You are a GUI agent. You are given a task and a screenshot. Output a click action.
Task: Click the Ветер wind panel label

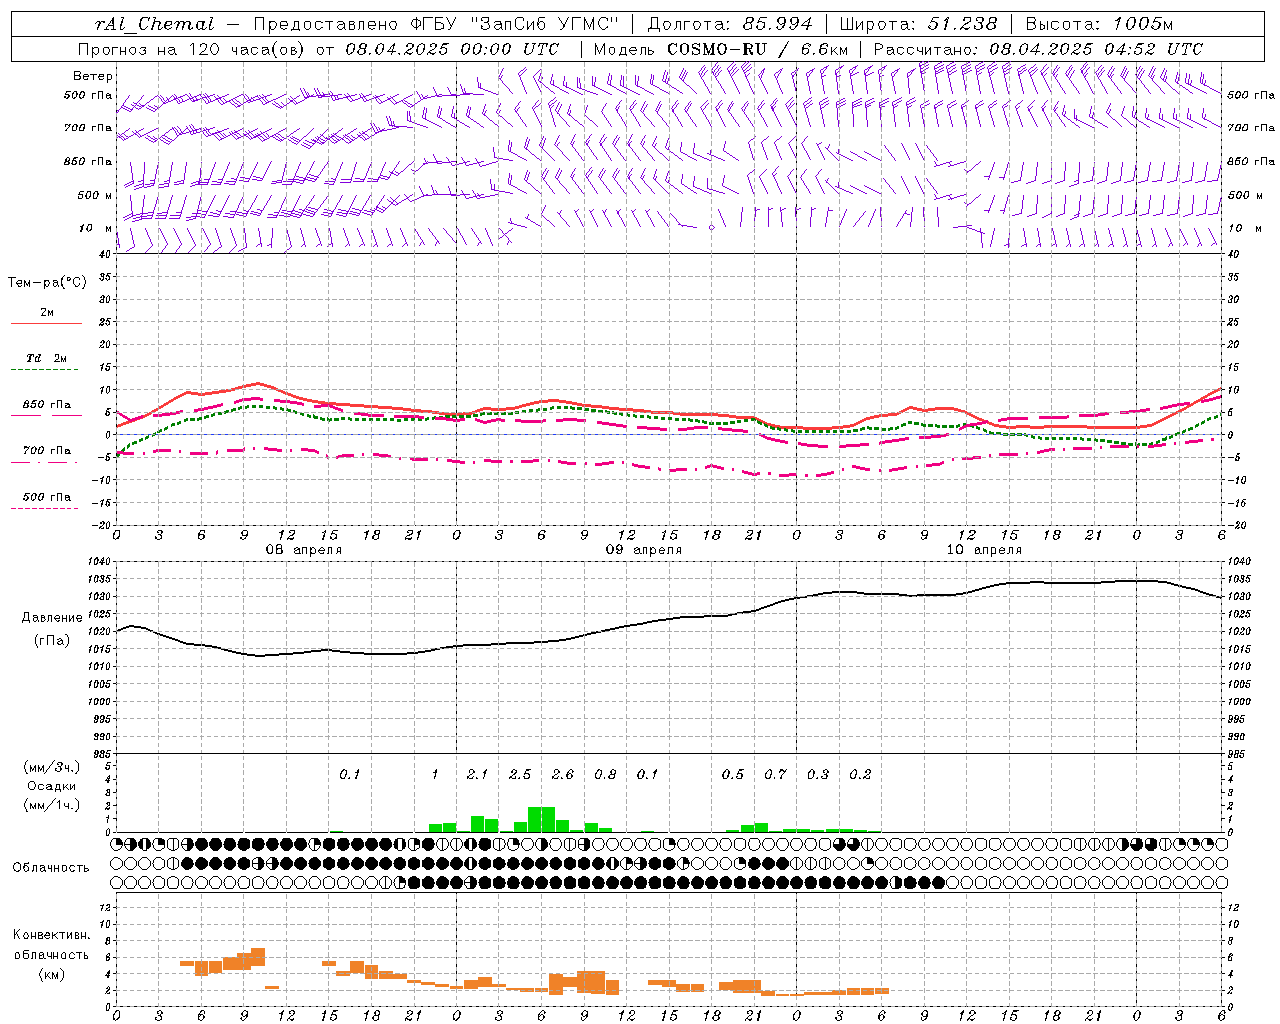[x=93, y=76]
